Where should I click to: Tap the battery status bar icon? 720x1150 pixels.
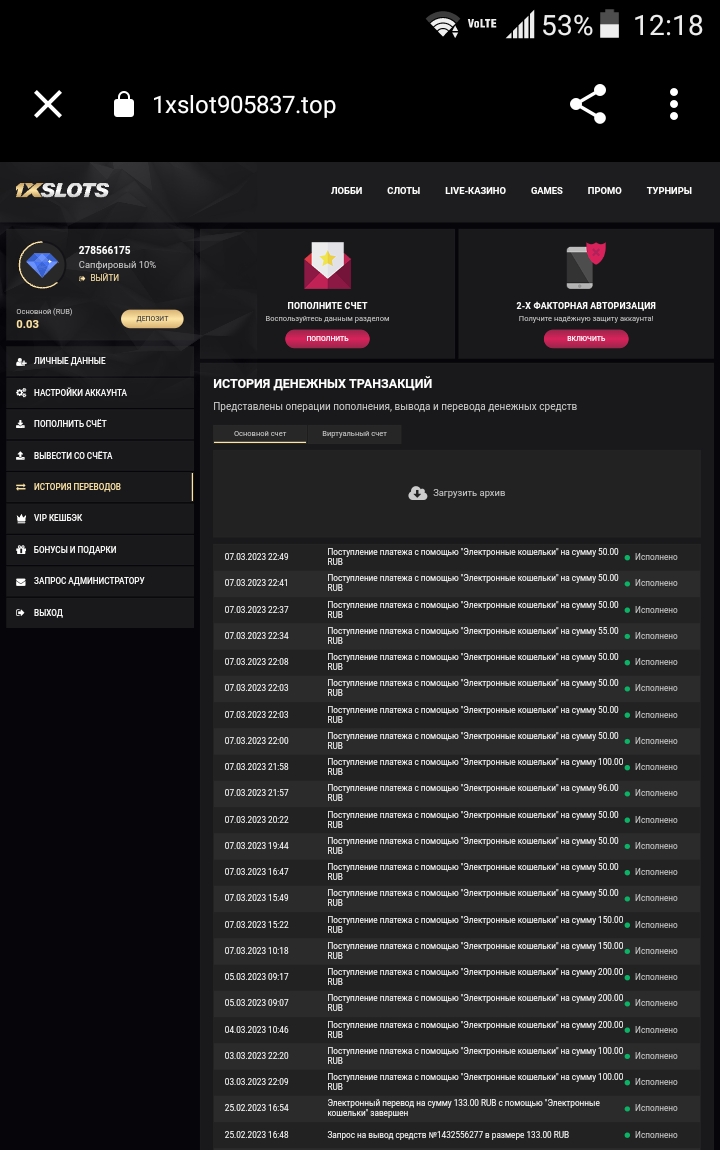pyautogui.click(x=609, y=23)
